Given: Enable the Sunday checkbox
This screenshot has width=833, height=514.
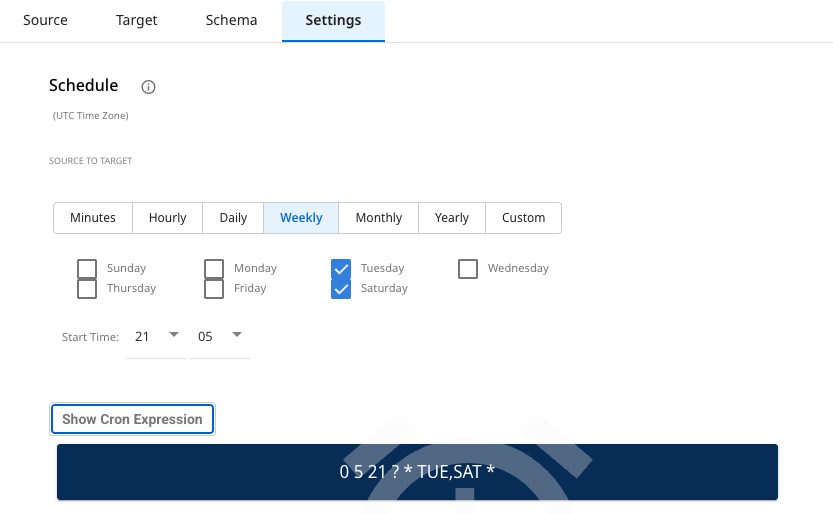Looking at the screenshot, I should pos(88,268).
